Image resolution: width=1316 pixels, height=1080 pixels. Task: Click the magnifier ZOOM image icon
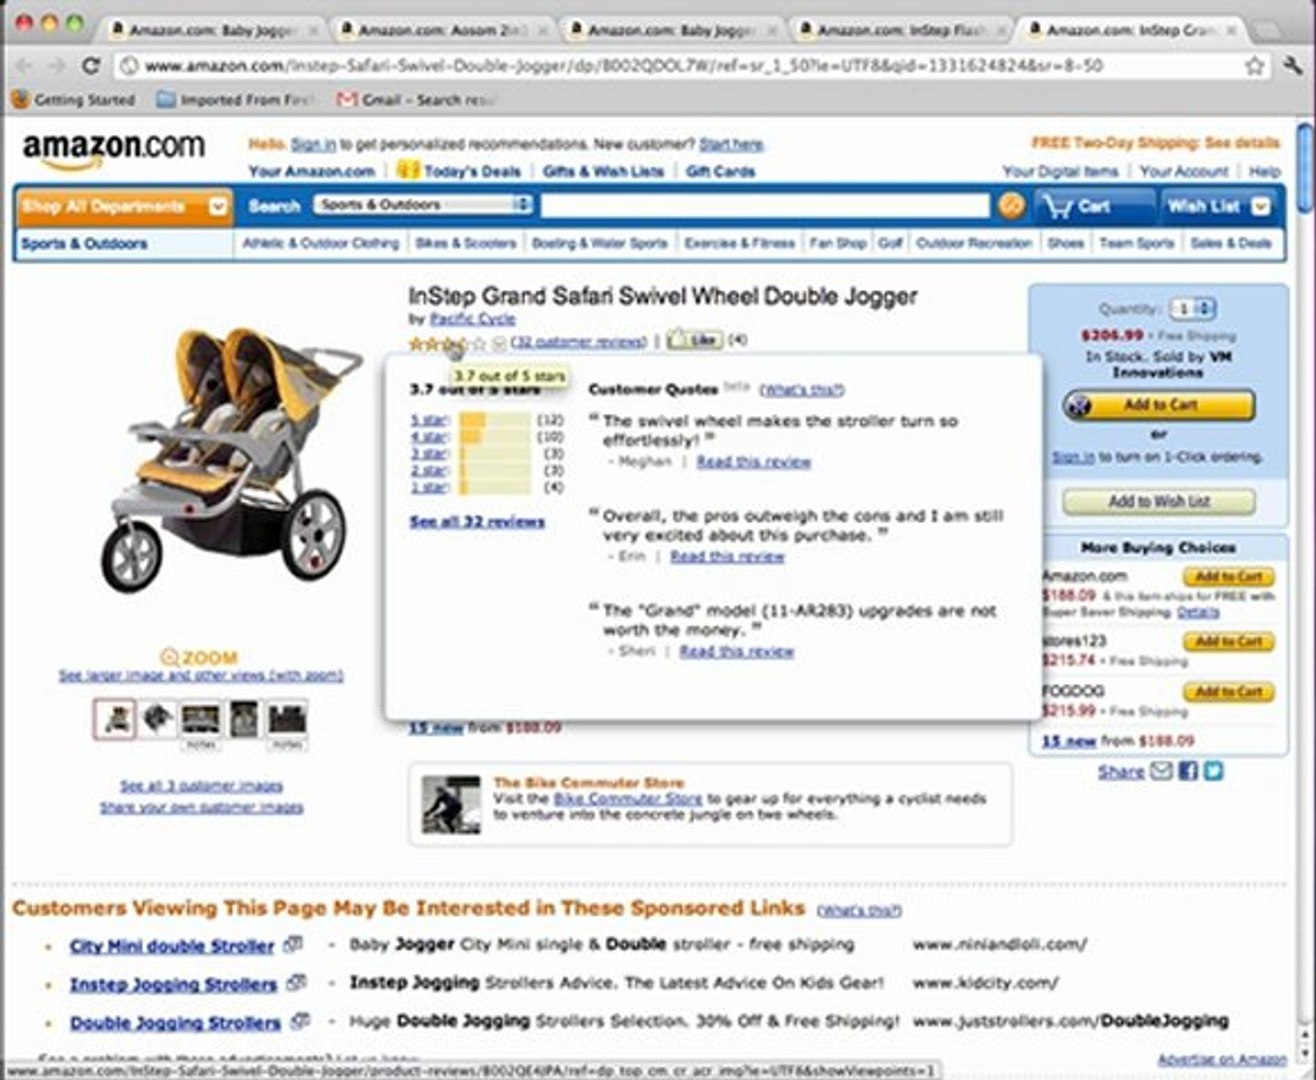pyautogui.click(x=169, y=658)
